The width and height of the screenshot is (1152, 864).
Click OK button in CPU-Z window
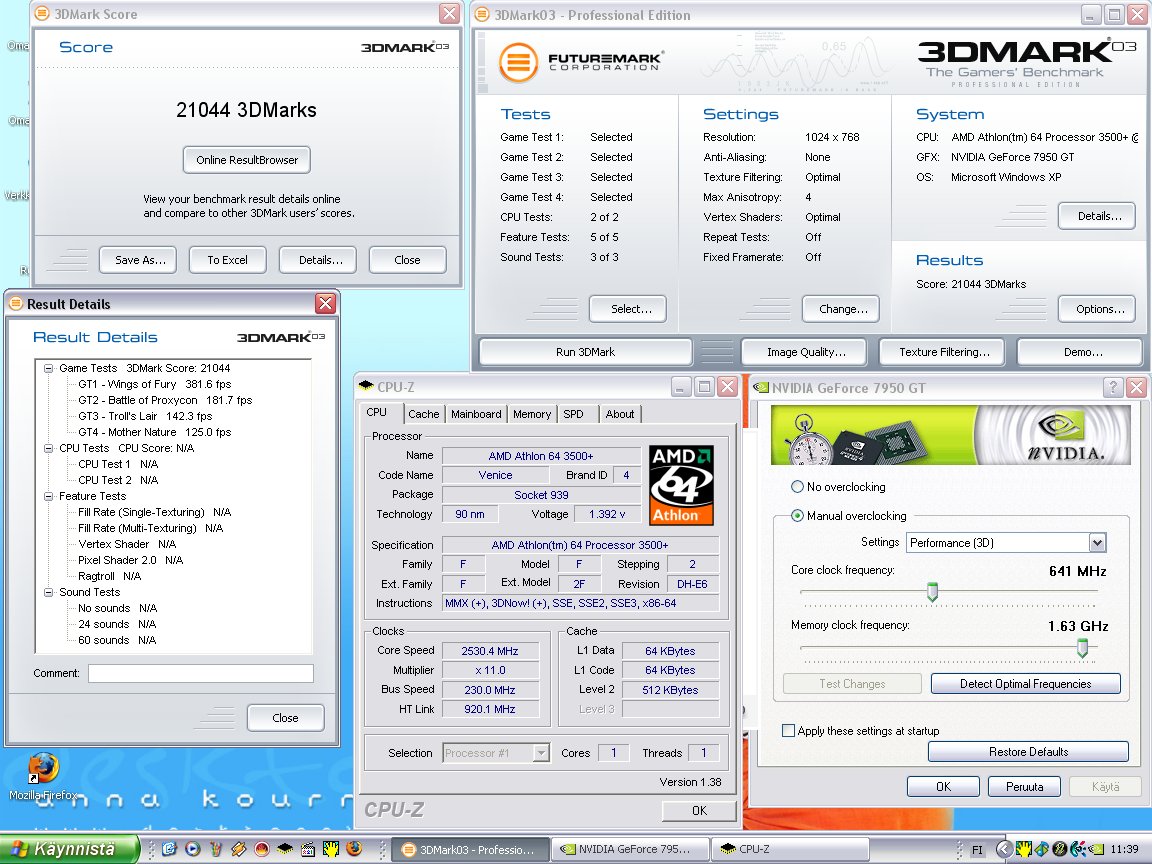699,810
